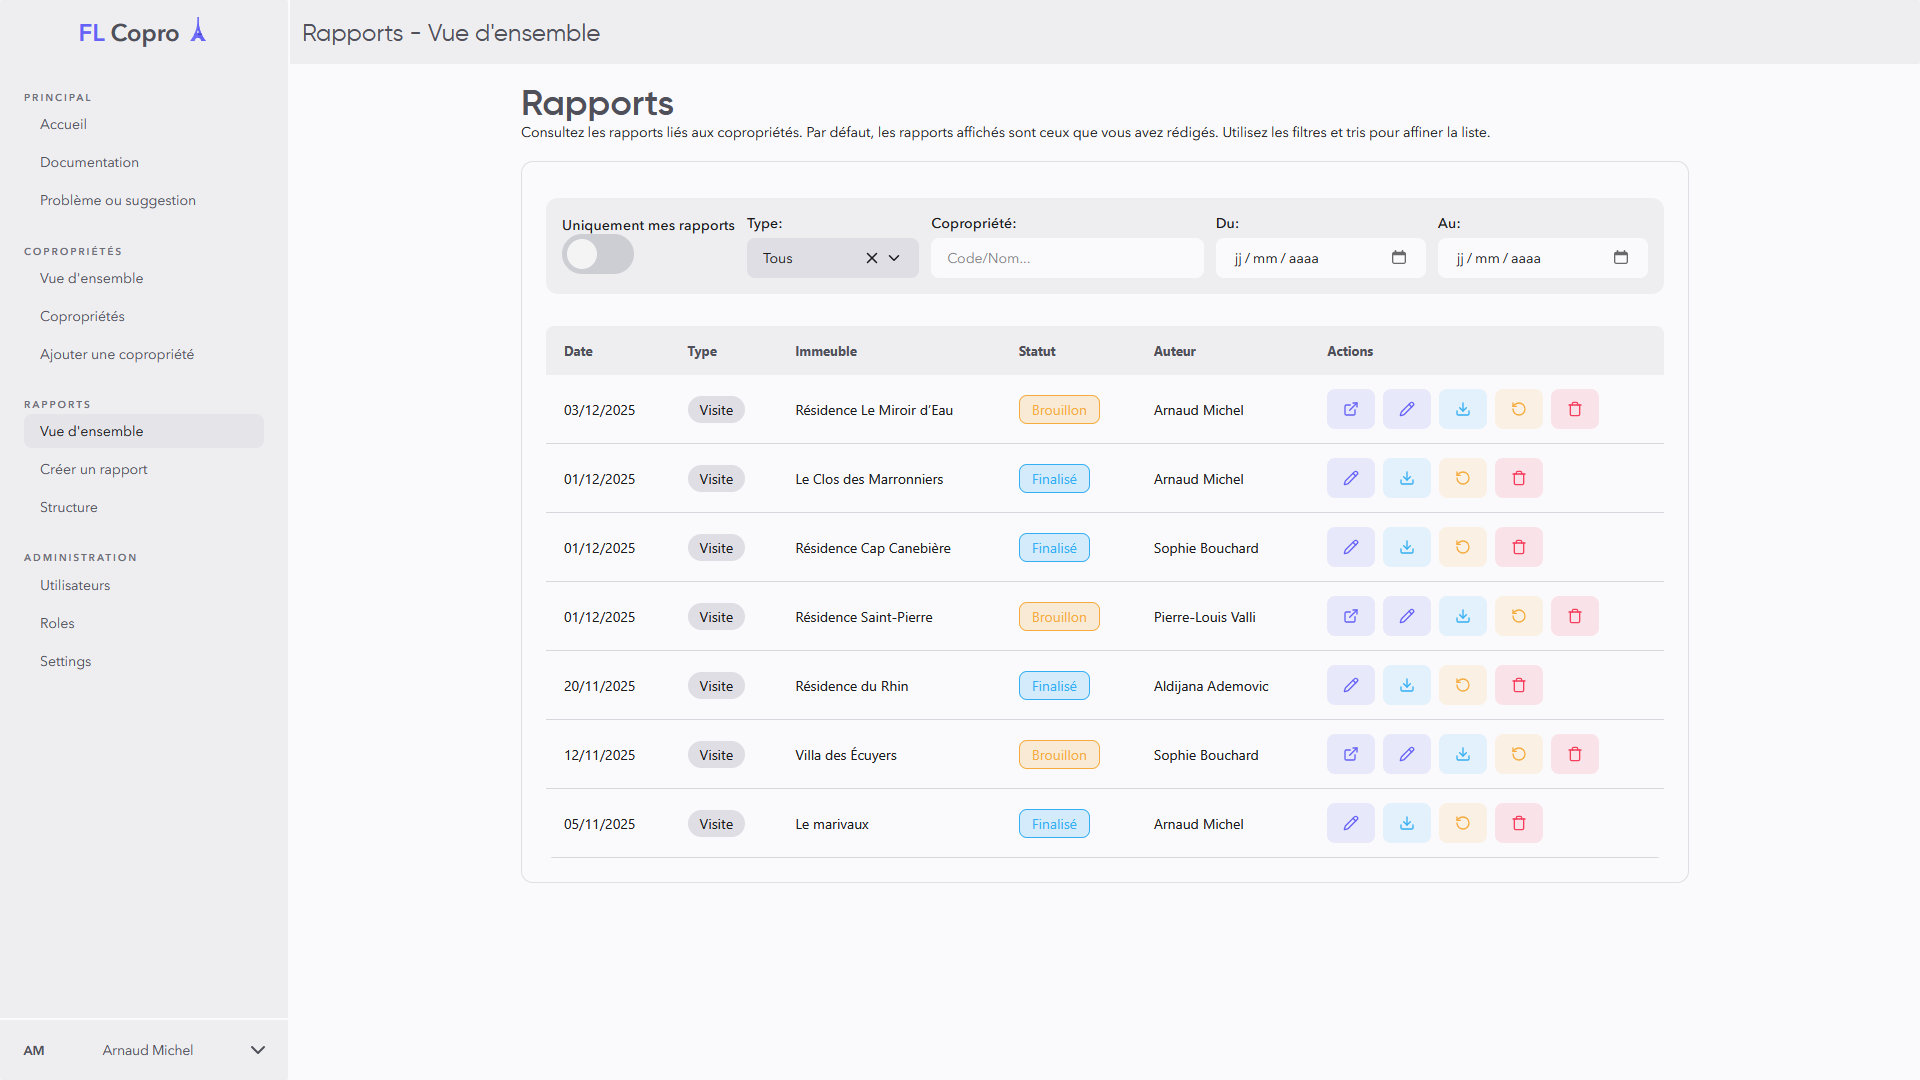This screenshot has height=1080, width=1920.
Task: Expand the Type filter dropdown
Action: [894, 258]
